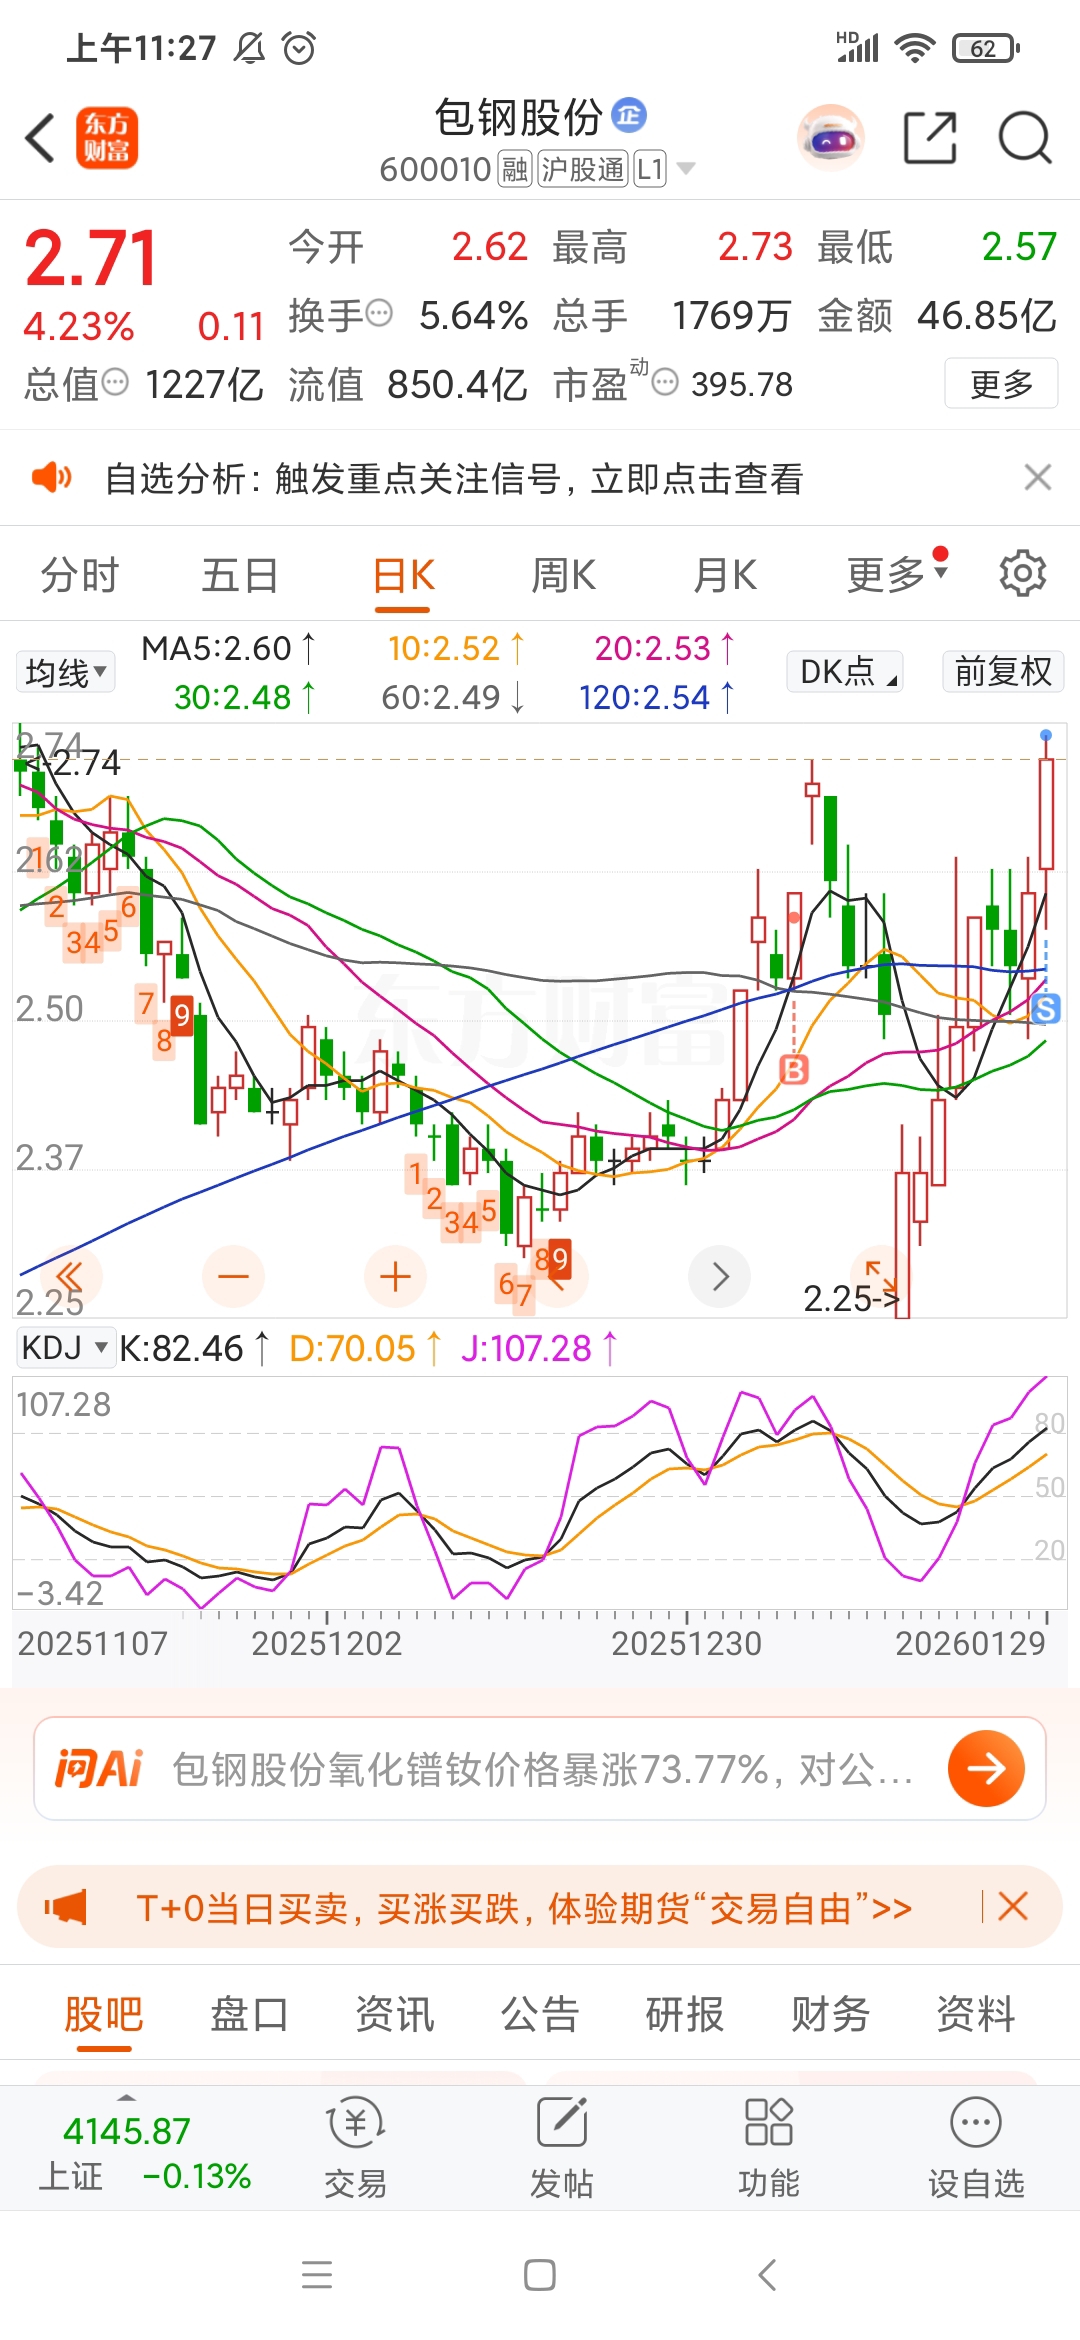Zoom out the K-line with the minus button
Image resolution: width=1080 pixels, height=2340 pixels.
(x=233, y=1276)
